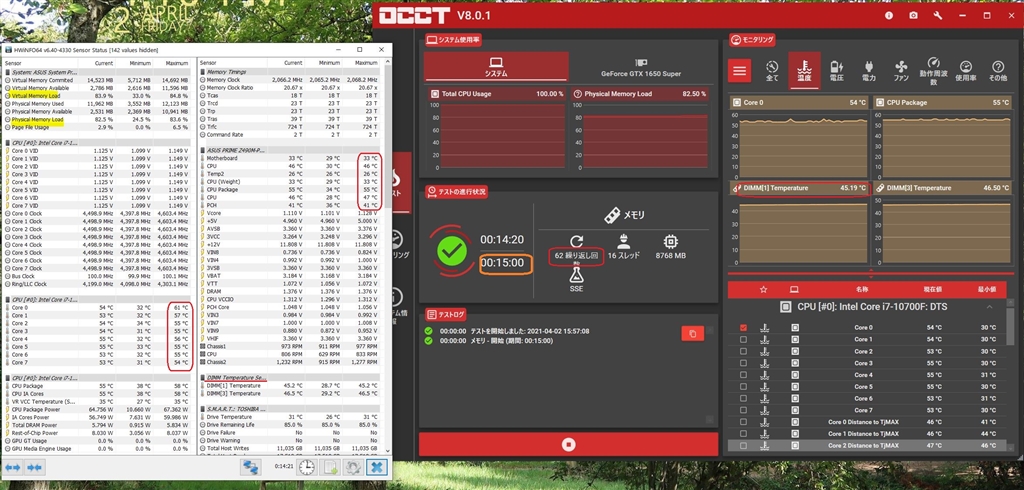Check the Core 6 graph checkbox
The image size is (1024, 490).
pos(743,398)
